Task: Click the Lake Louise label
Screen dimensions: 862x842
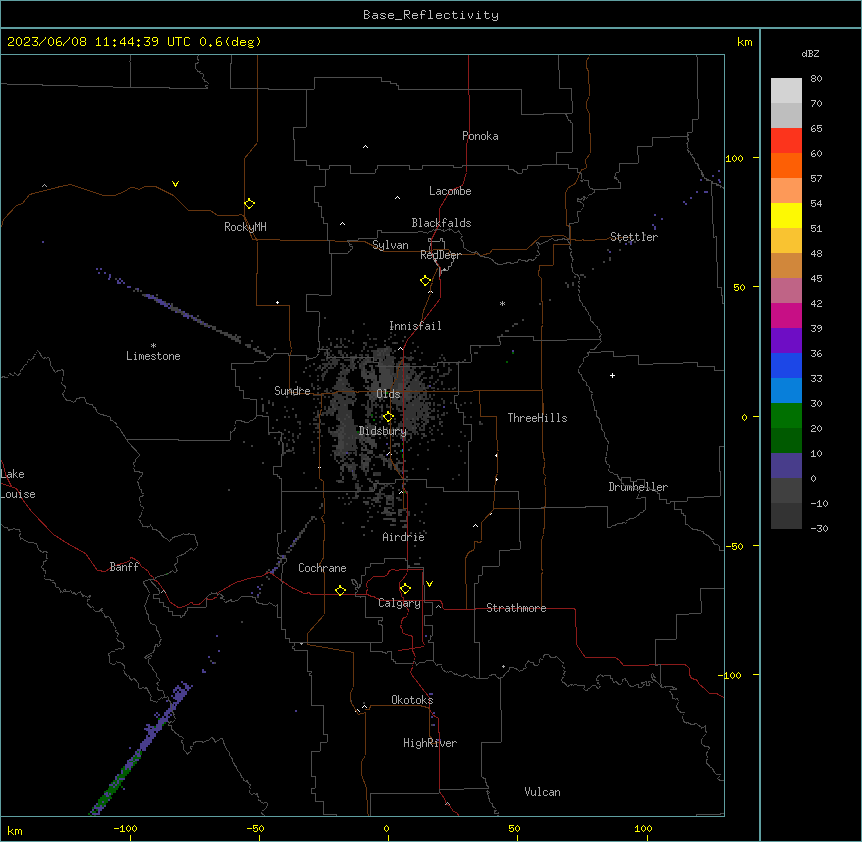Action: [x=18, y=484]
